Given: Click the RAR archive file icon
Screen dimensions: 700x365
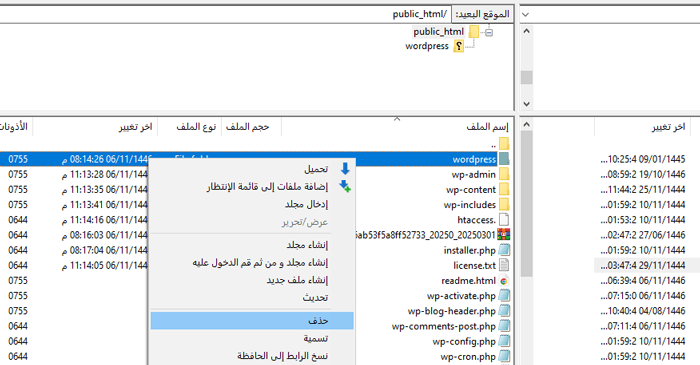Looking at the screenshot, I should [504, 235].
